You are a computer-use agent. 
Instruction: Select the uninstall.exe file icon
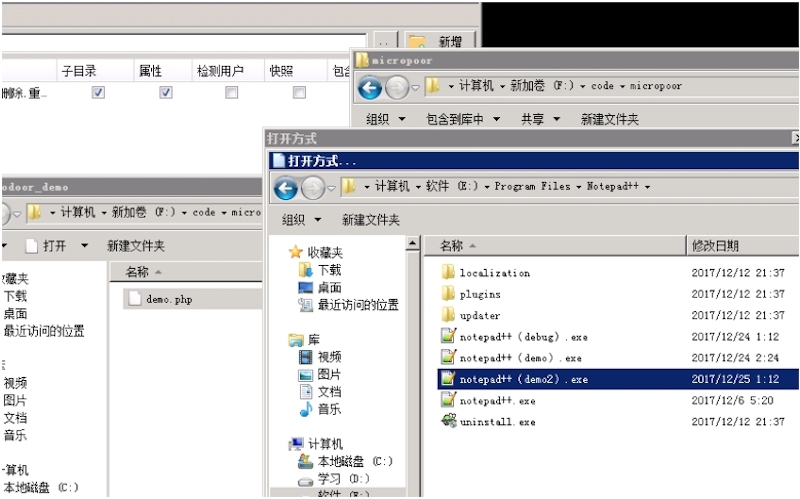coord(448,421)
